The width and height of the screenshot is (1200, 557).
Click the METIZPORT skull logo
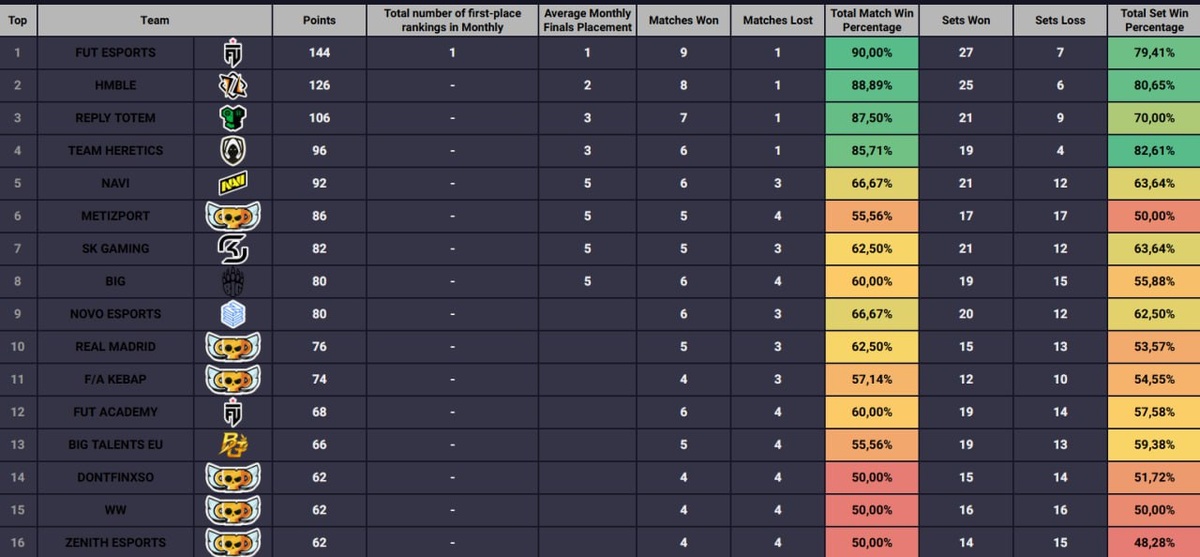(232, 216)
